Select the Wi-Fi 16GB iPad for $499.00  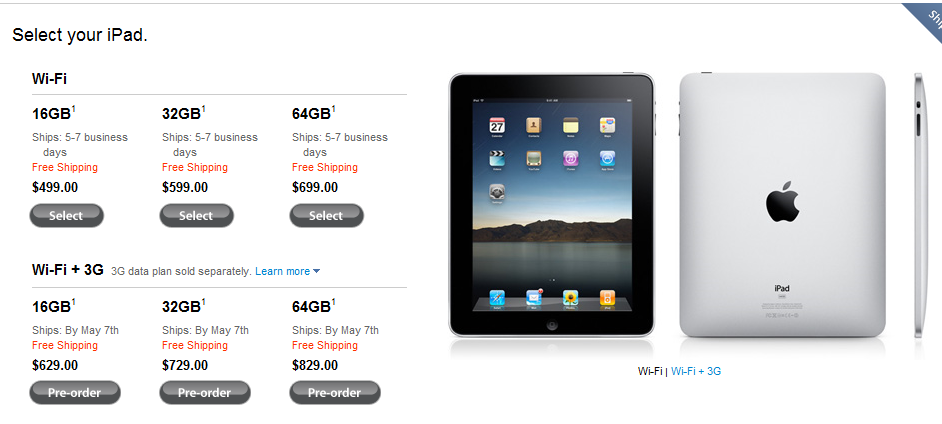[x=67, y=216]
